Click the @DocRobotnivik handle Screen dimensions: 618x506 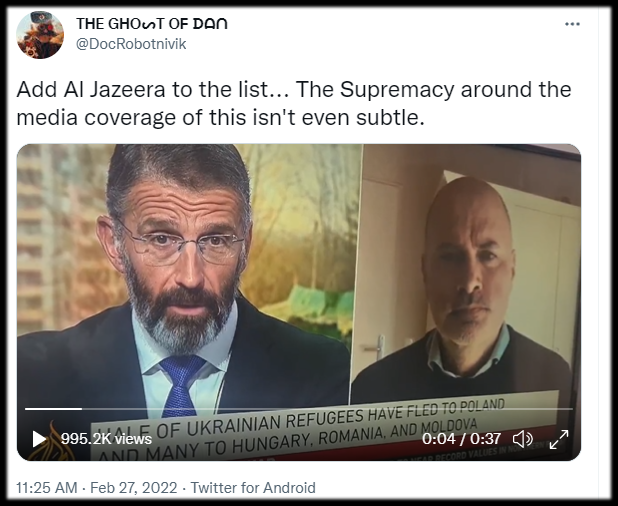[131, 44]
